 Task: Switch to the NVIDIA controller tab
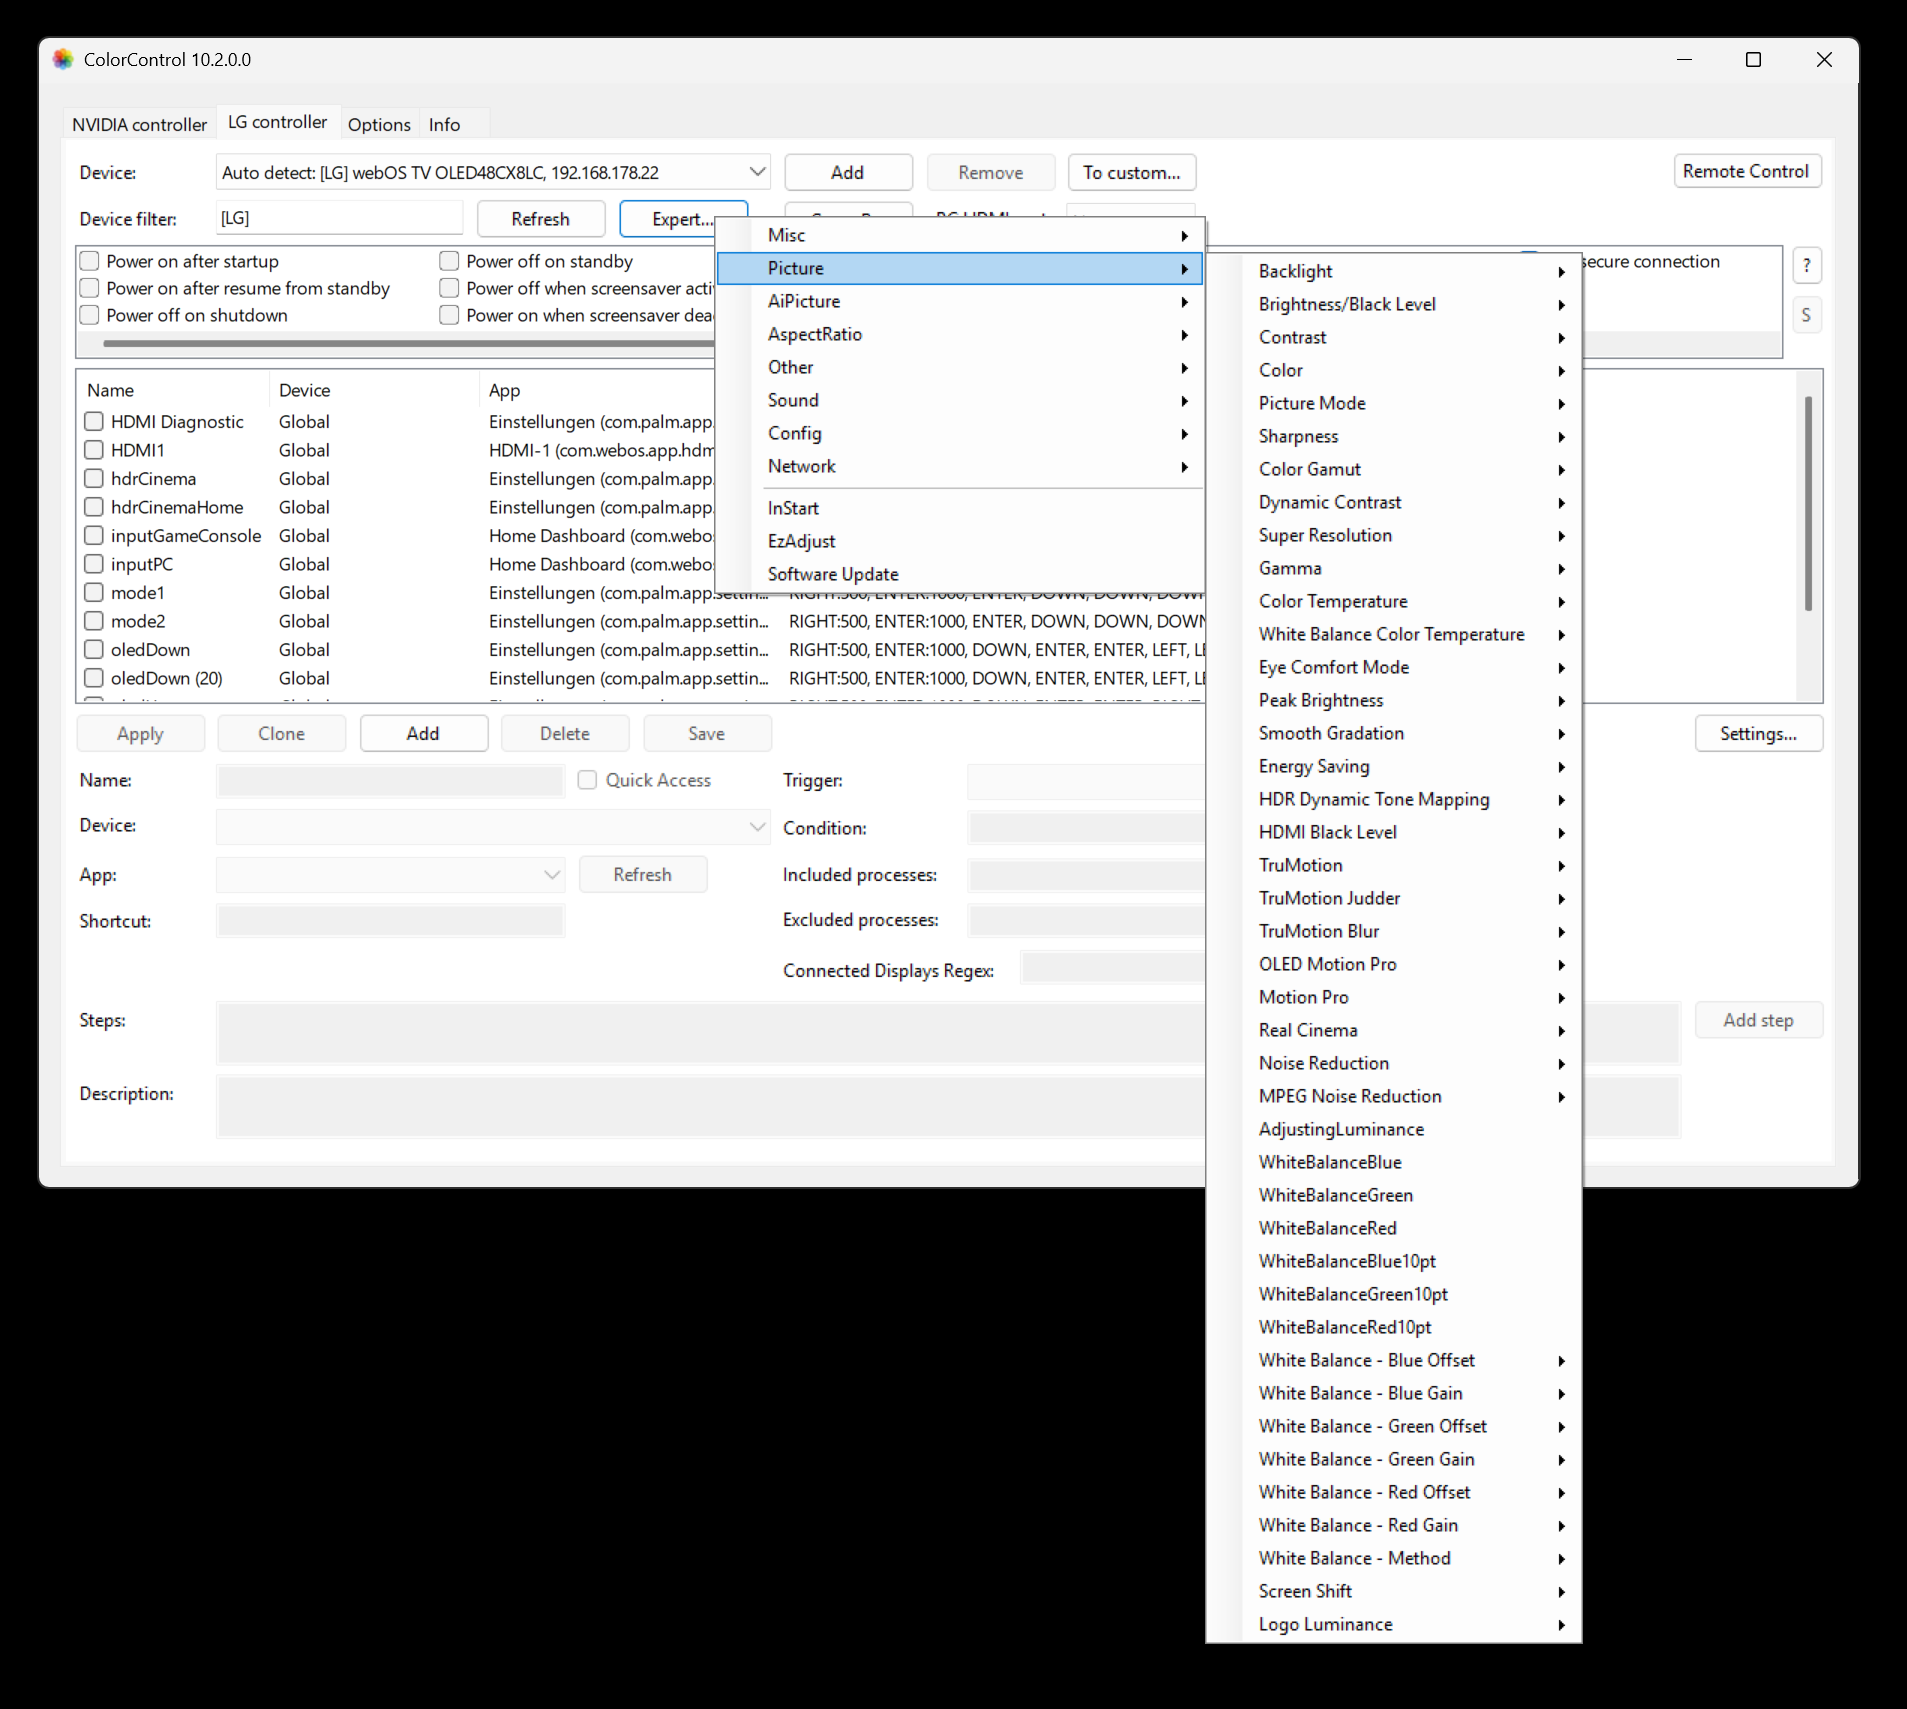(140, 124)
